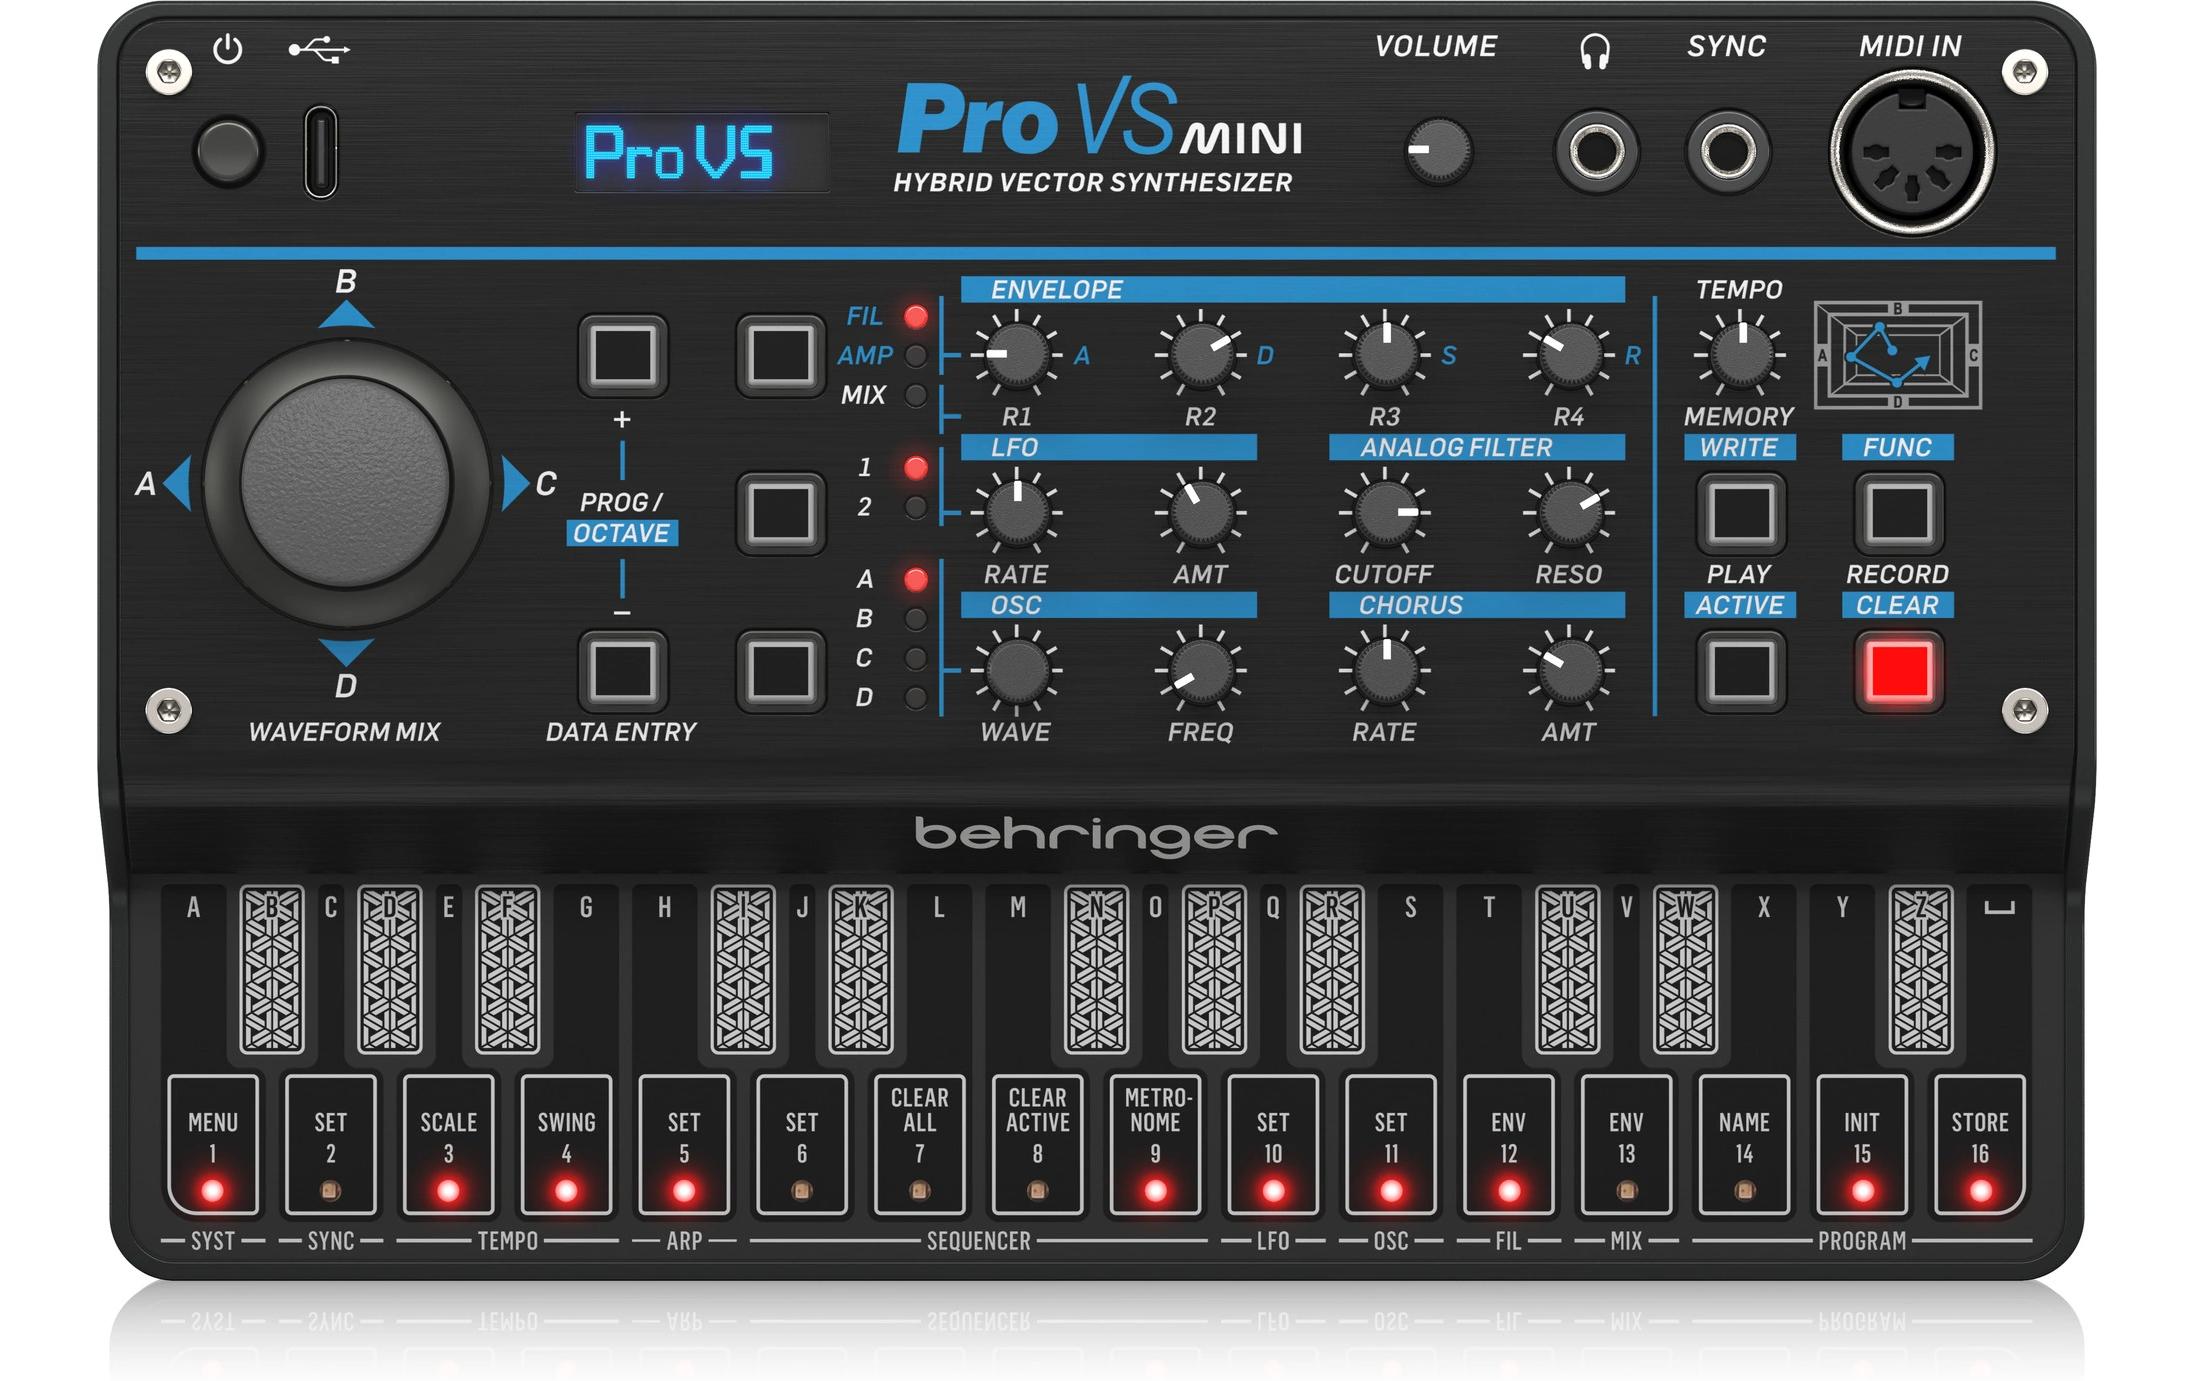
Task: Click the vector path diagram icon
Action: click(1897, 355)
